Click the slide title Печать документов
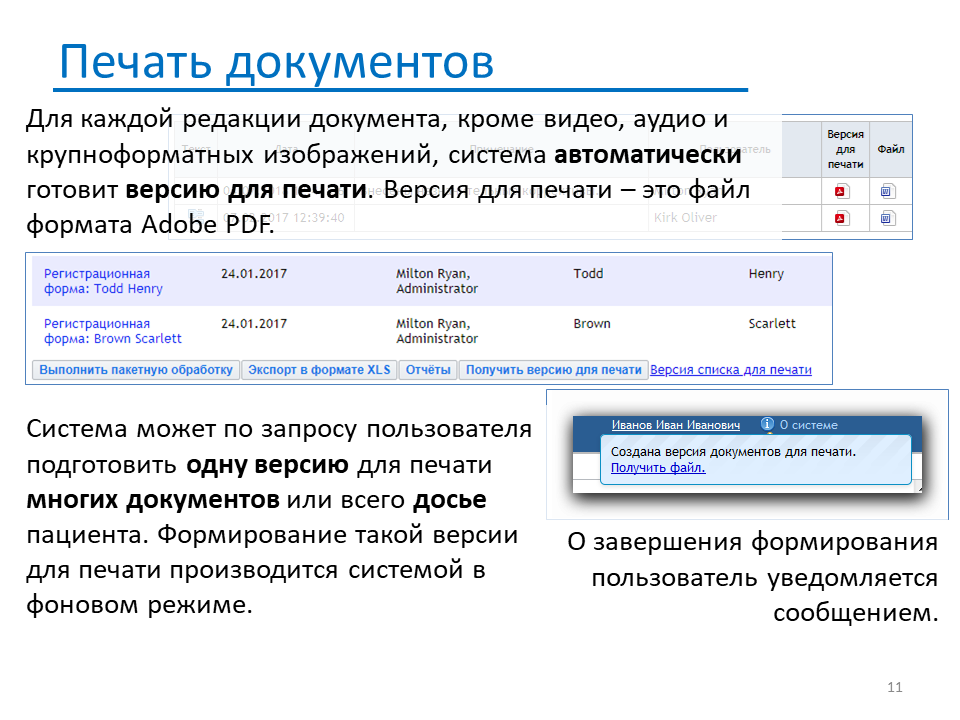The width and height of the screenshot is (960, 720). click(277, 62)
